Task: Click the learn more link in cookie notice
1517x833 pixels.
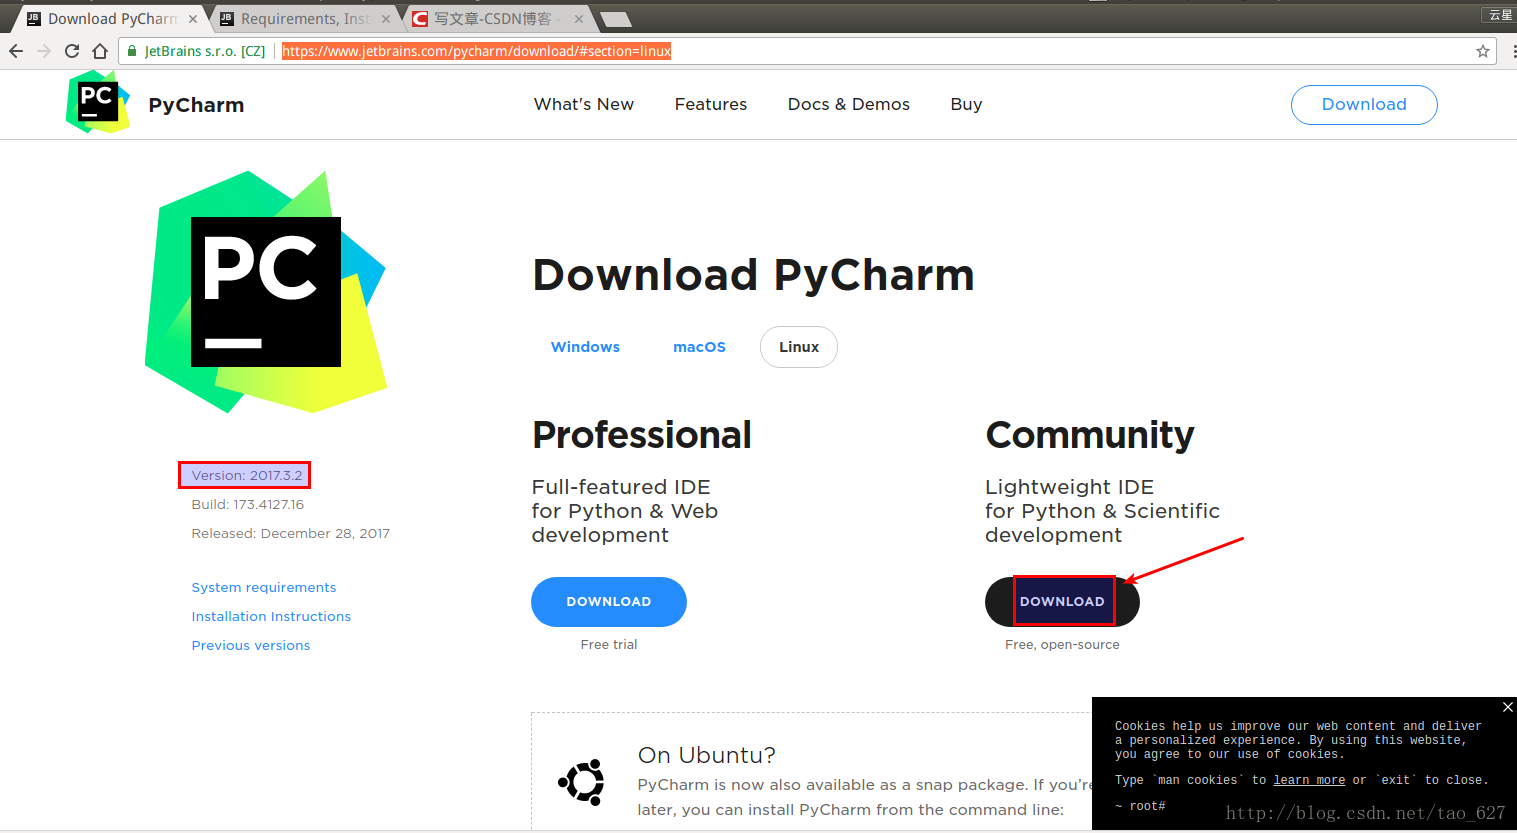Action: (1309, 780)
